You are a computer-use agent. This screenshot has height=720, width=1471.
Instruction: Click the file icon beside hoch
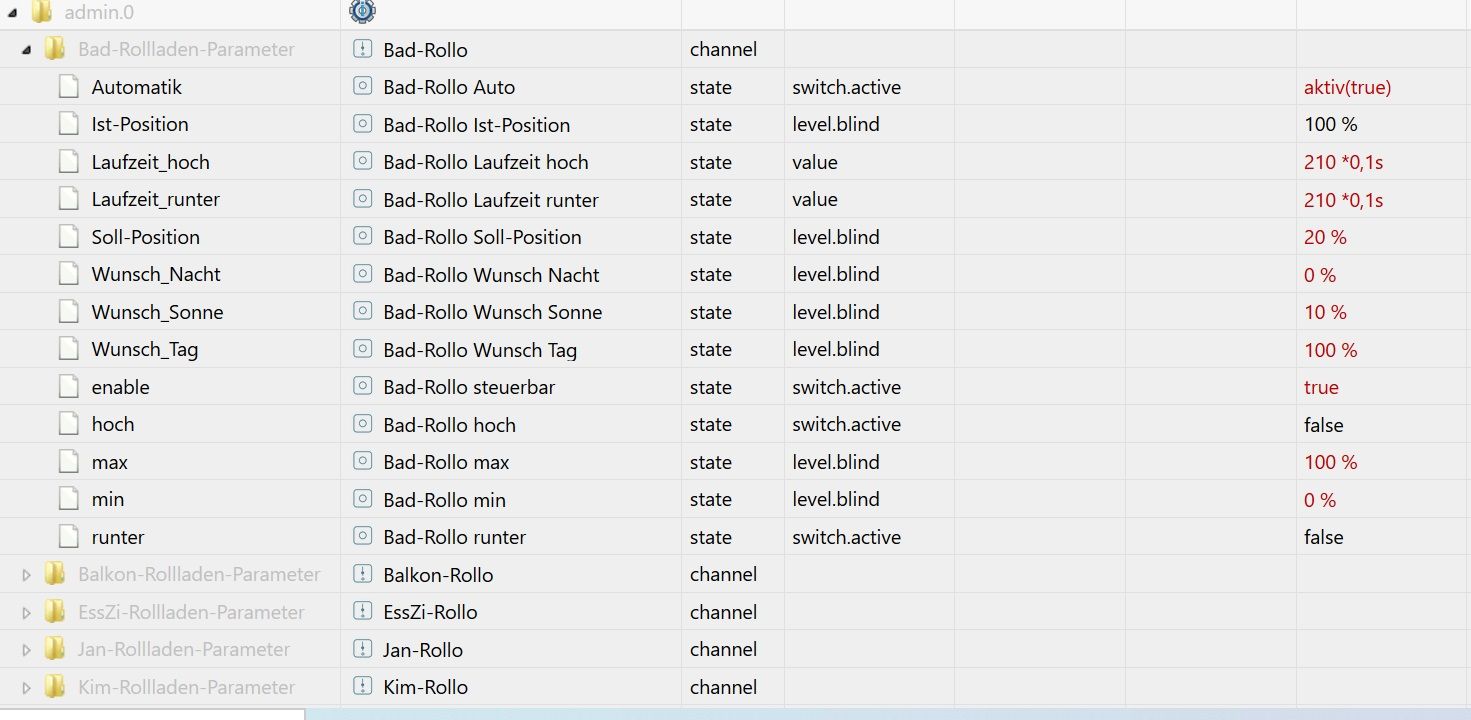[x=68, y=424]
